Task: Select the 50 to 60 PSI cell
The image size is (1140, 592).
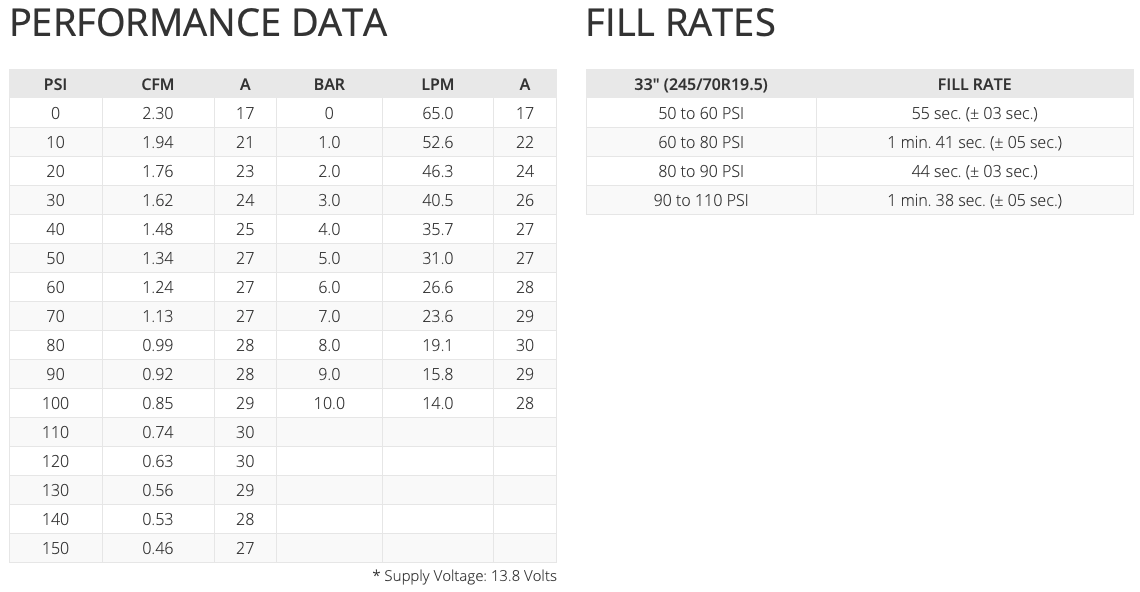Action: (701, 114)
